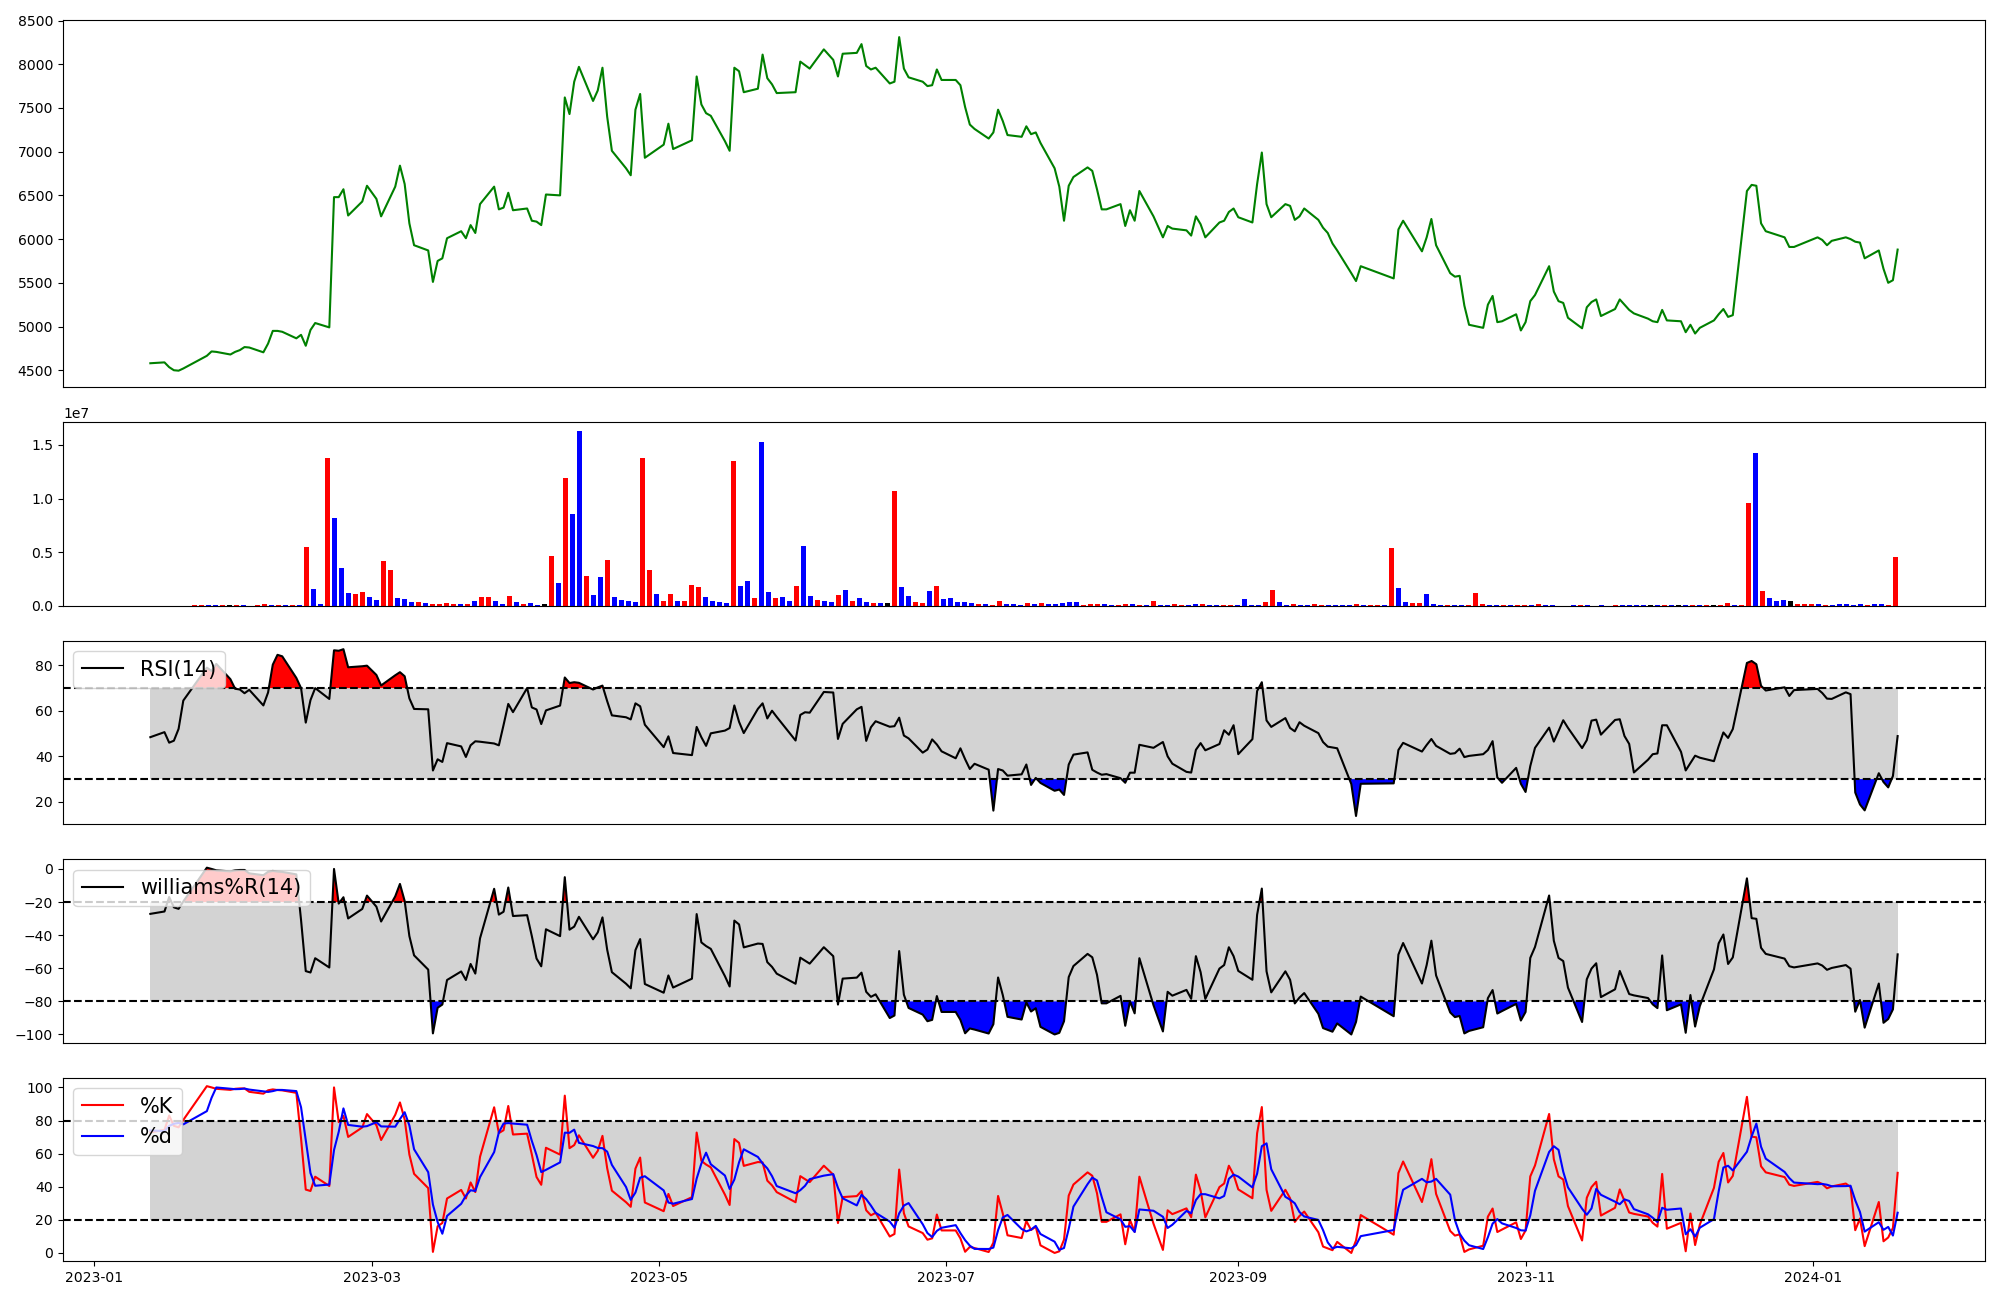Click the 6500 price axis label

pos(36,196)
